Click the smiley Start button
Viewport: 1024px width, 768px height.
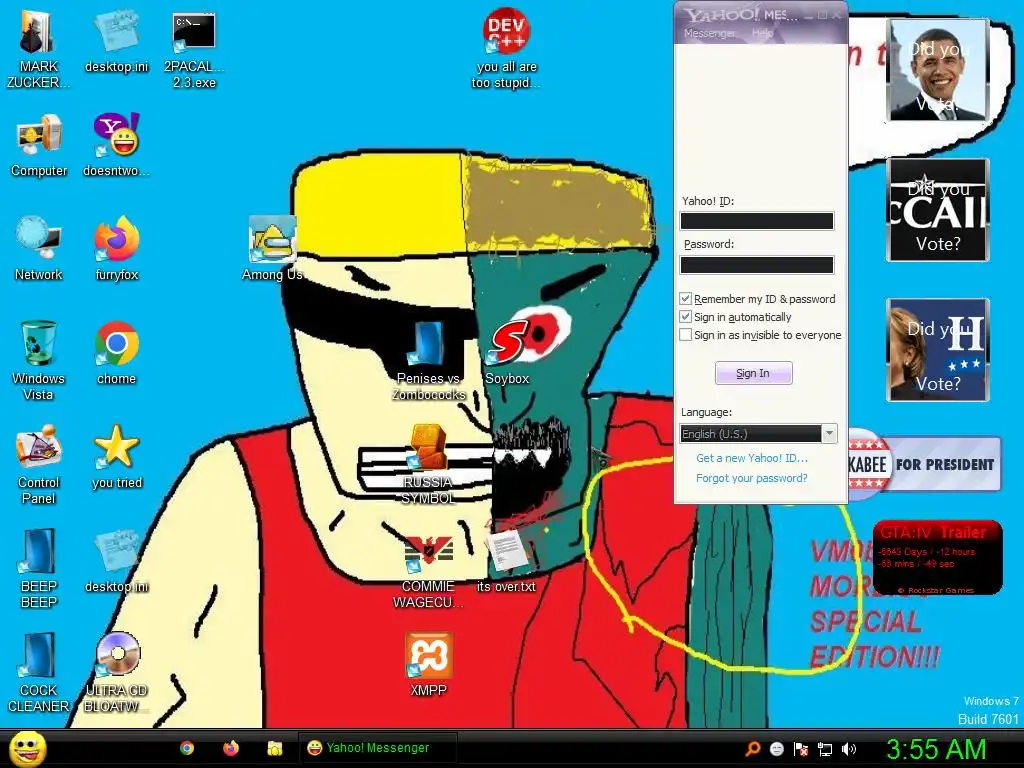click(x=27, y=748)
